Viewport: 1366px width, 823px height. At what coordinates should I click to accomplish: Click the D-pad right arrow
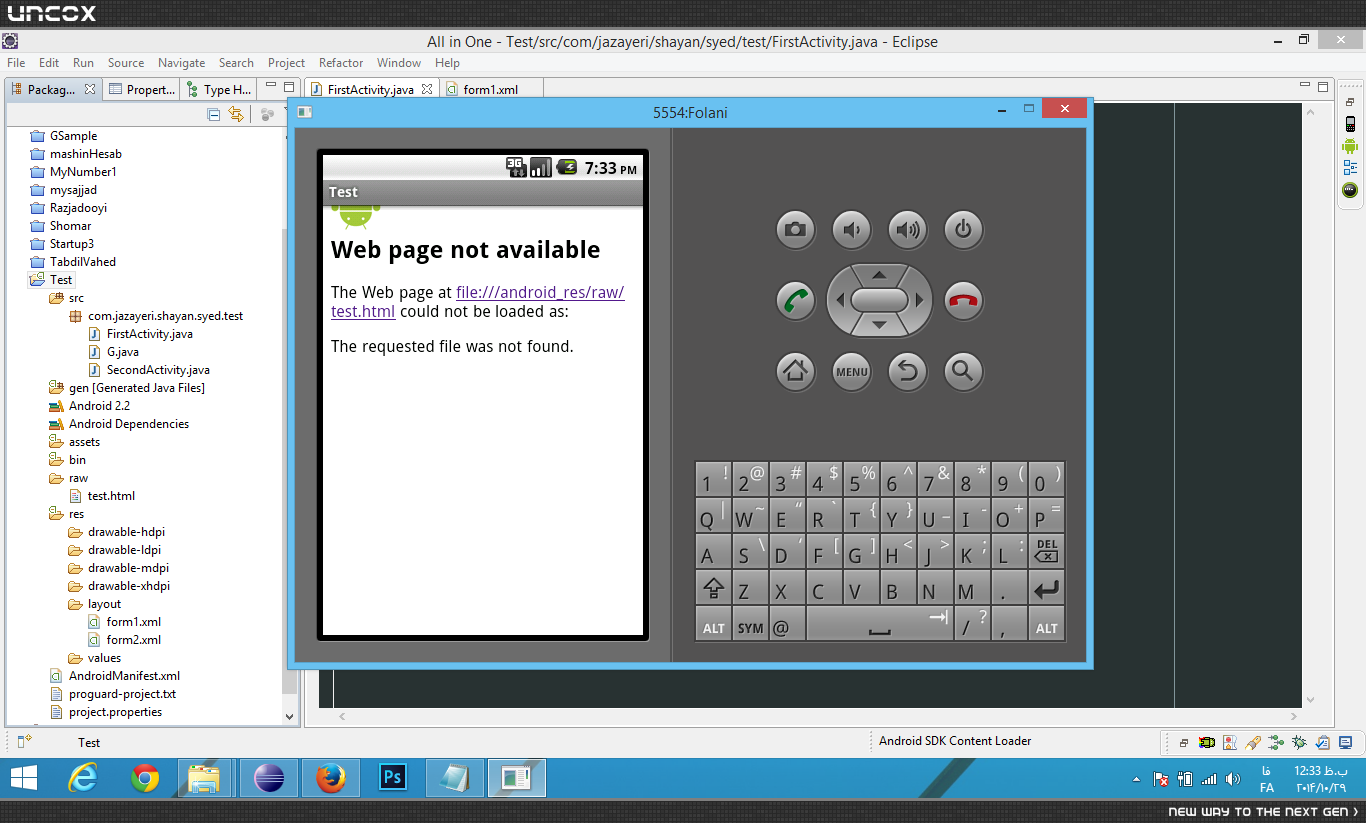point(919,300)
